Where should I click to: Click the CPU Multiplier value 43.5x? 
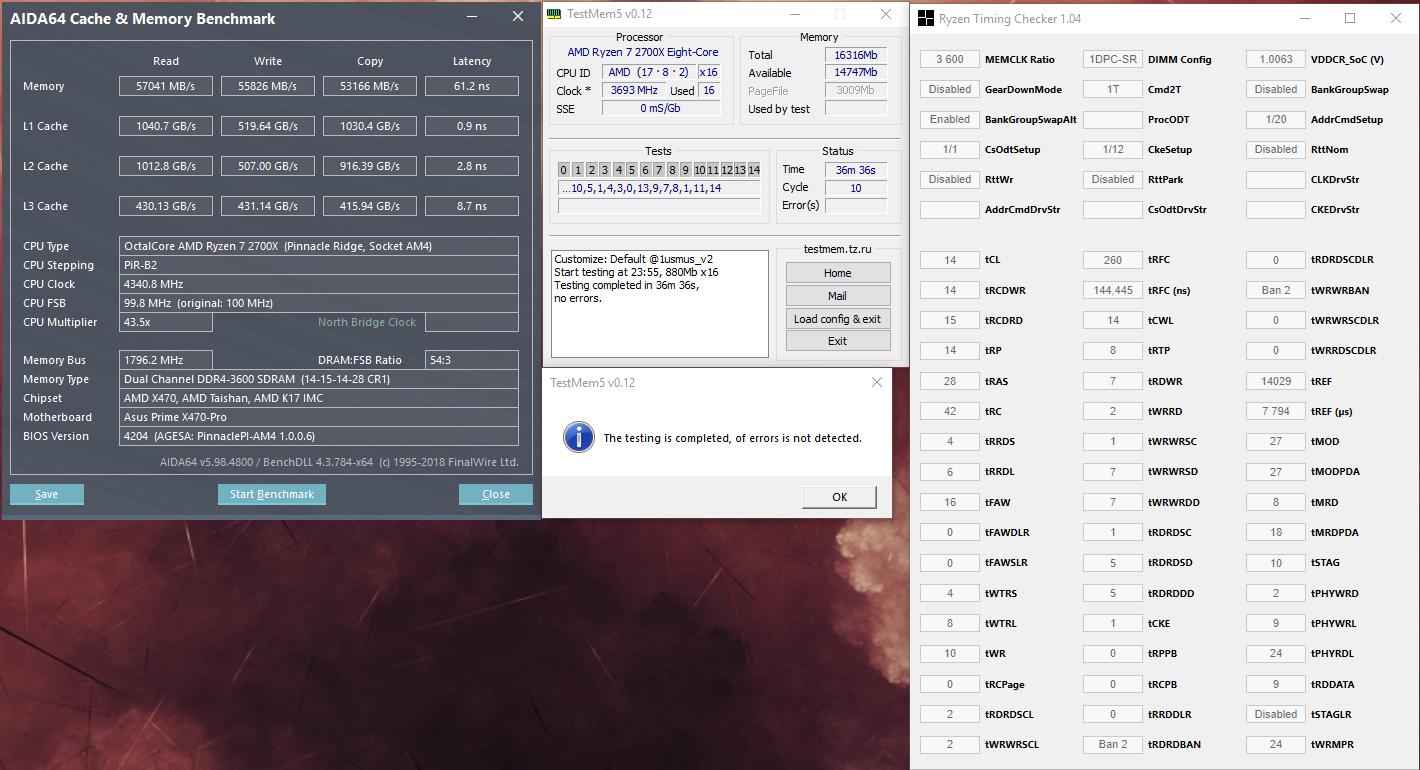point(166,322)
